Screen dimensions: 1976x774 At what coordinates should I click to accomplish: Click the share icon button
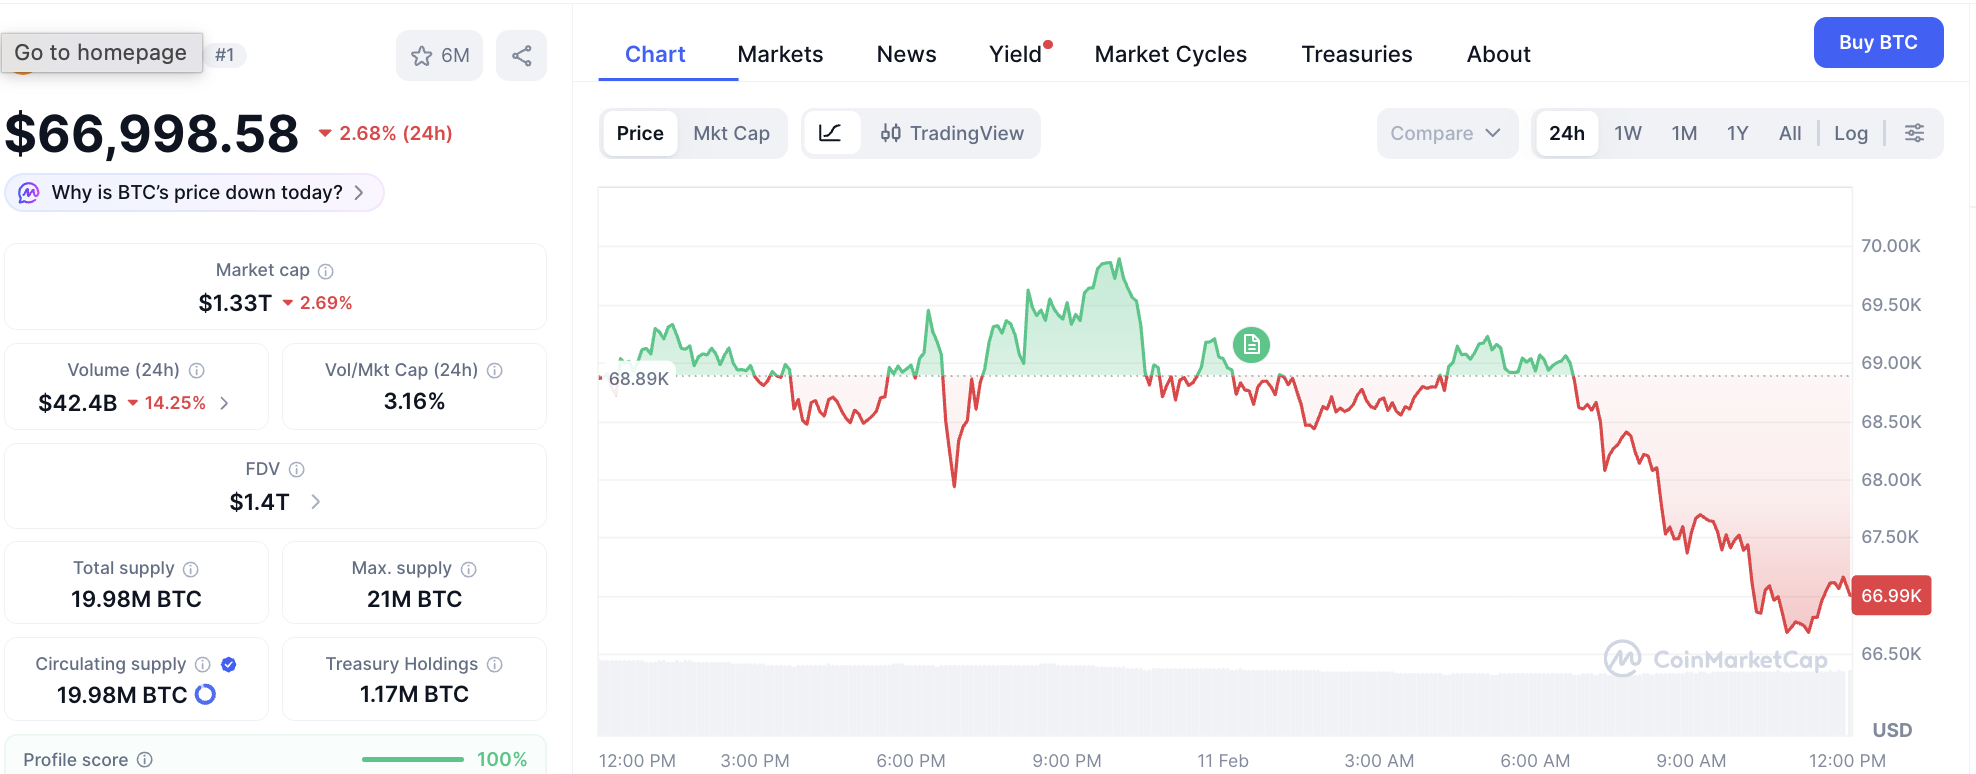(x=521, y=55)
